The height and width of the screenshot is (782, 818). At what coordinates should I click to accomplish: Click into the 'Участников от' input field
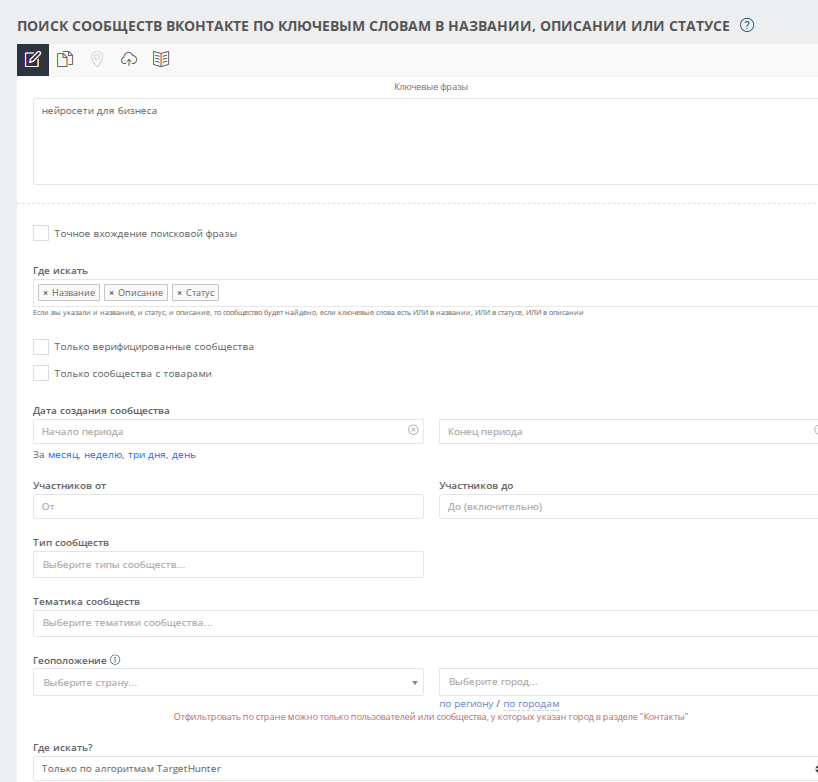pyautogui.click(x=228, y=507)
